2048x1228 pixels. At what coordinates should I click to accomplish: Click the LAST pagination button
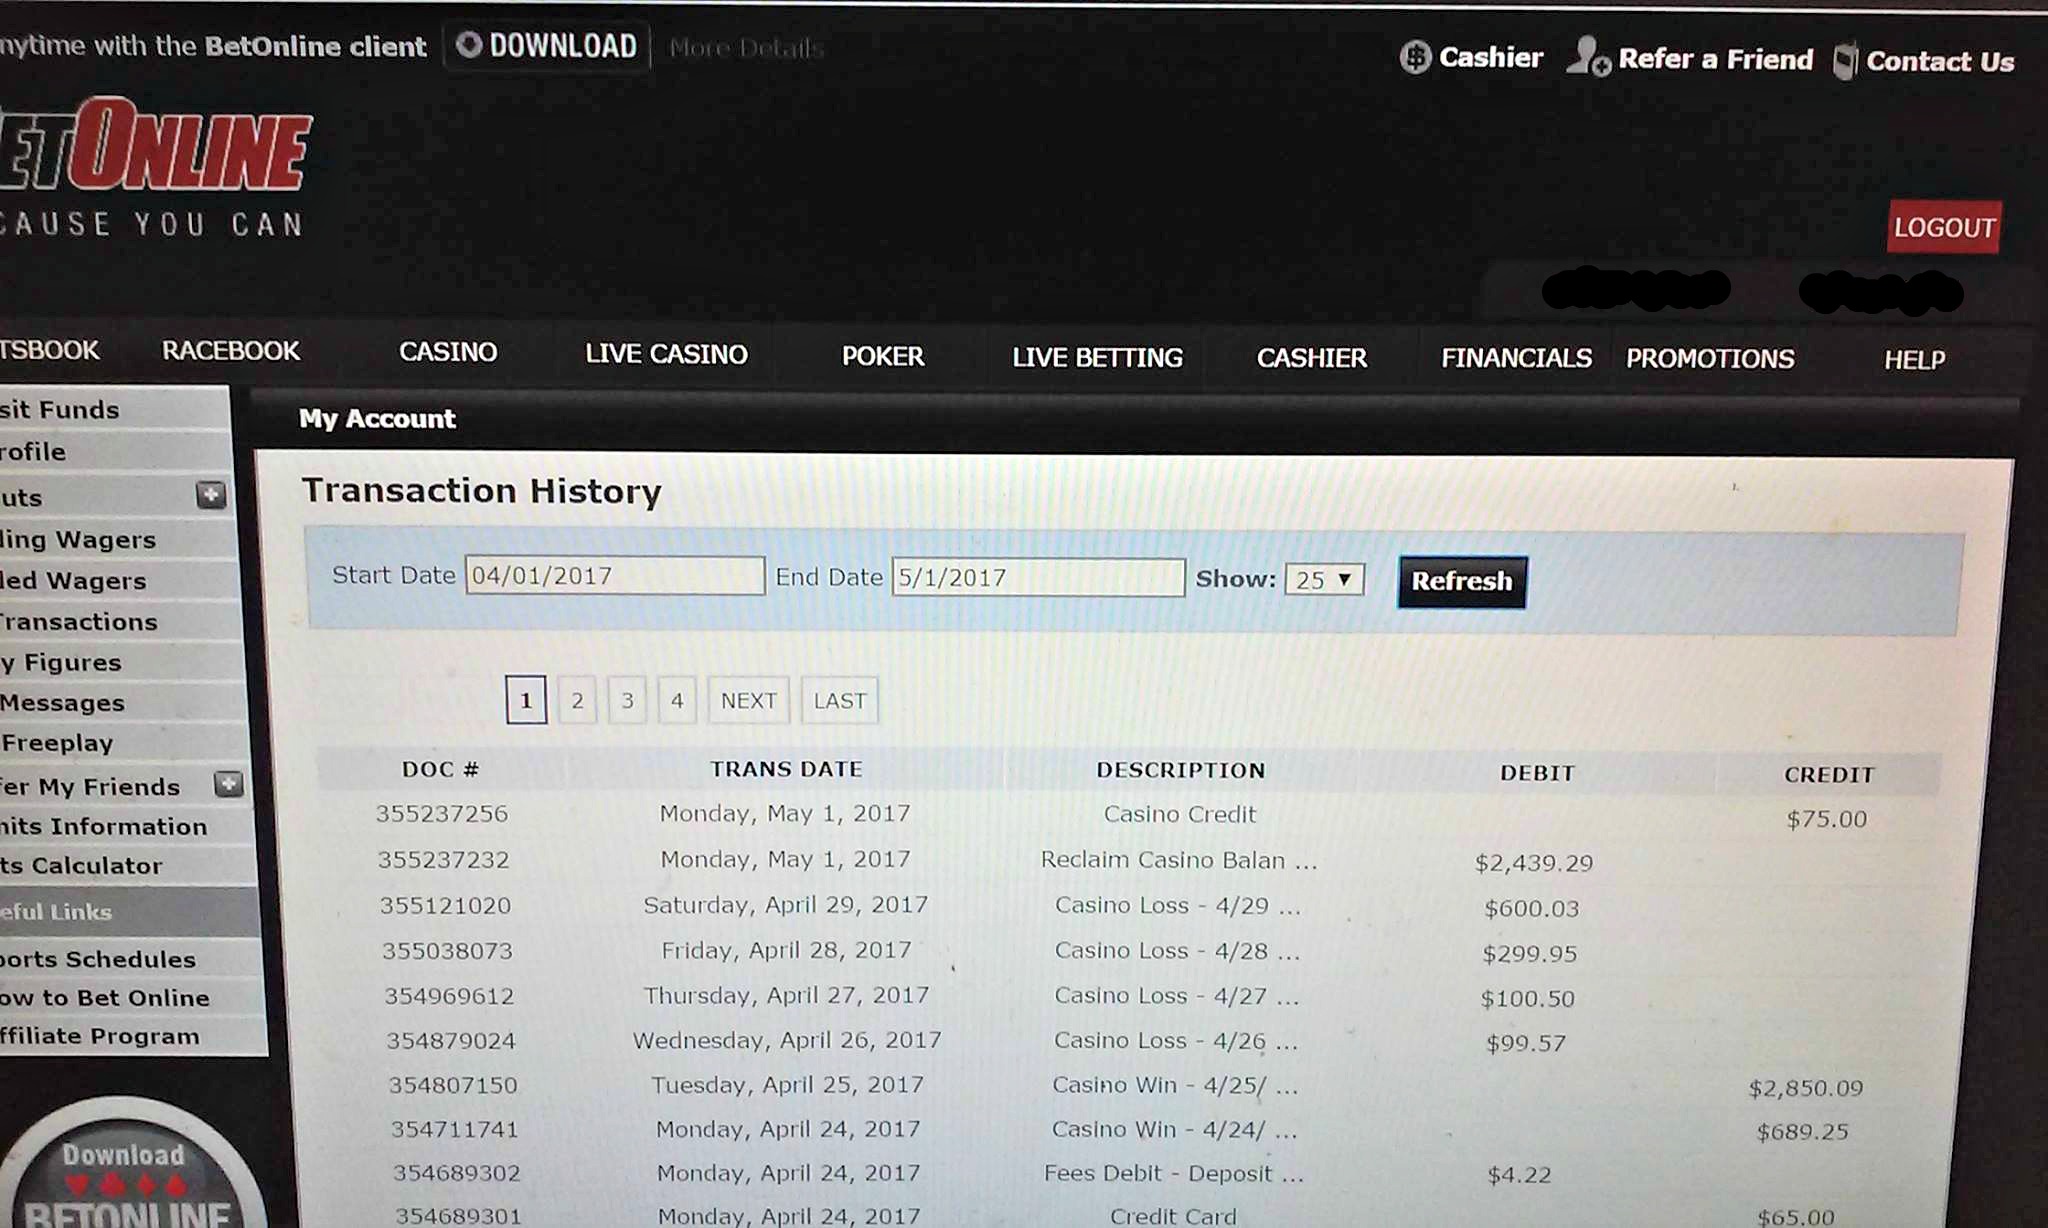click(841, 699)
